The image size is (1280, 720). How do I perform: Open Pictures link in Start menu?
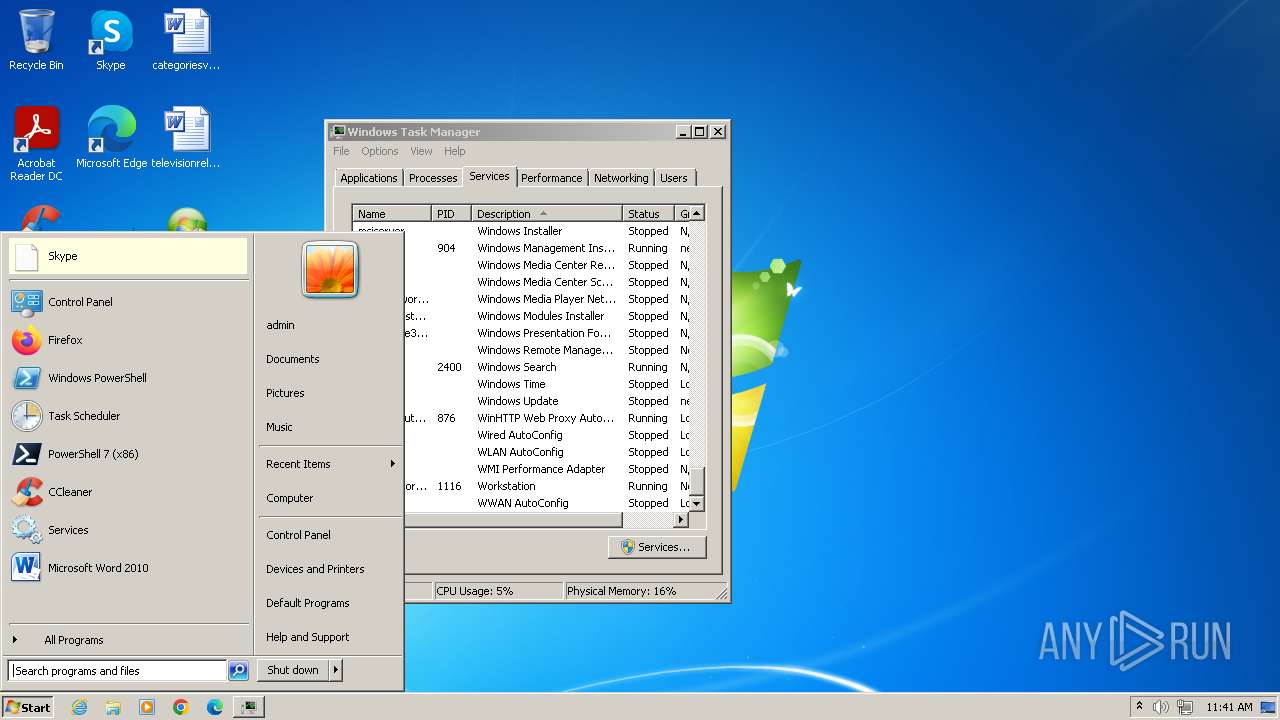point(285,393)
